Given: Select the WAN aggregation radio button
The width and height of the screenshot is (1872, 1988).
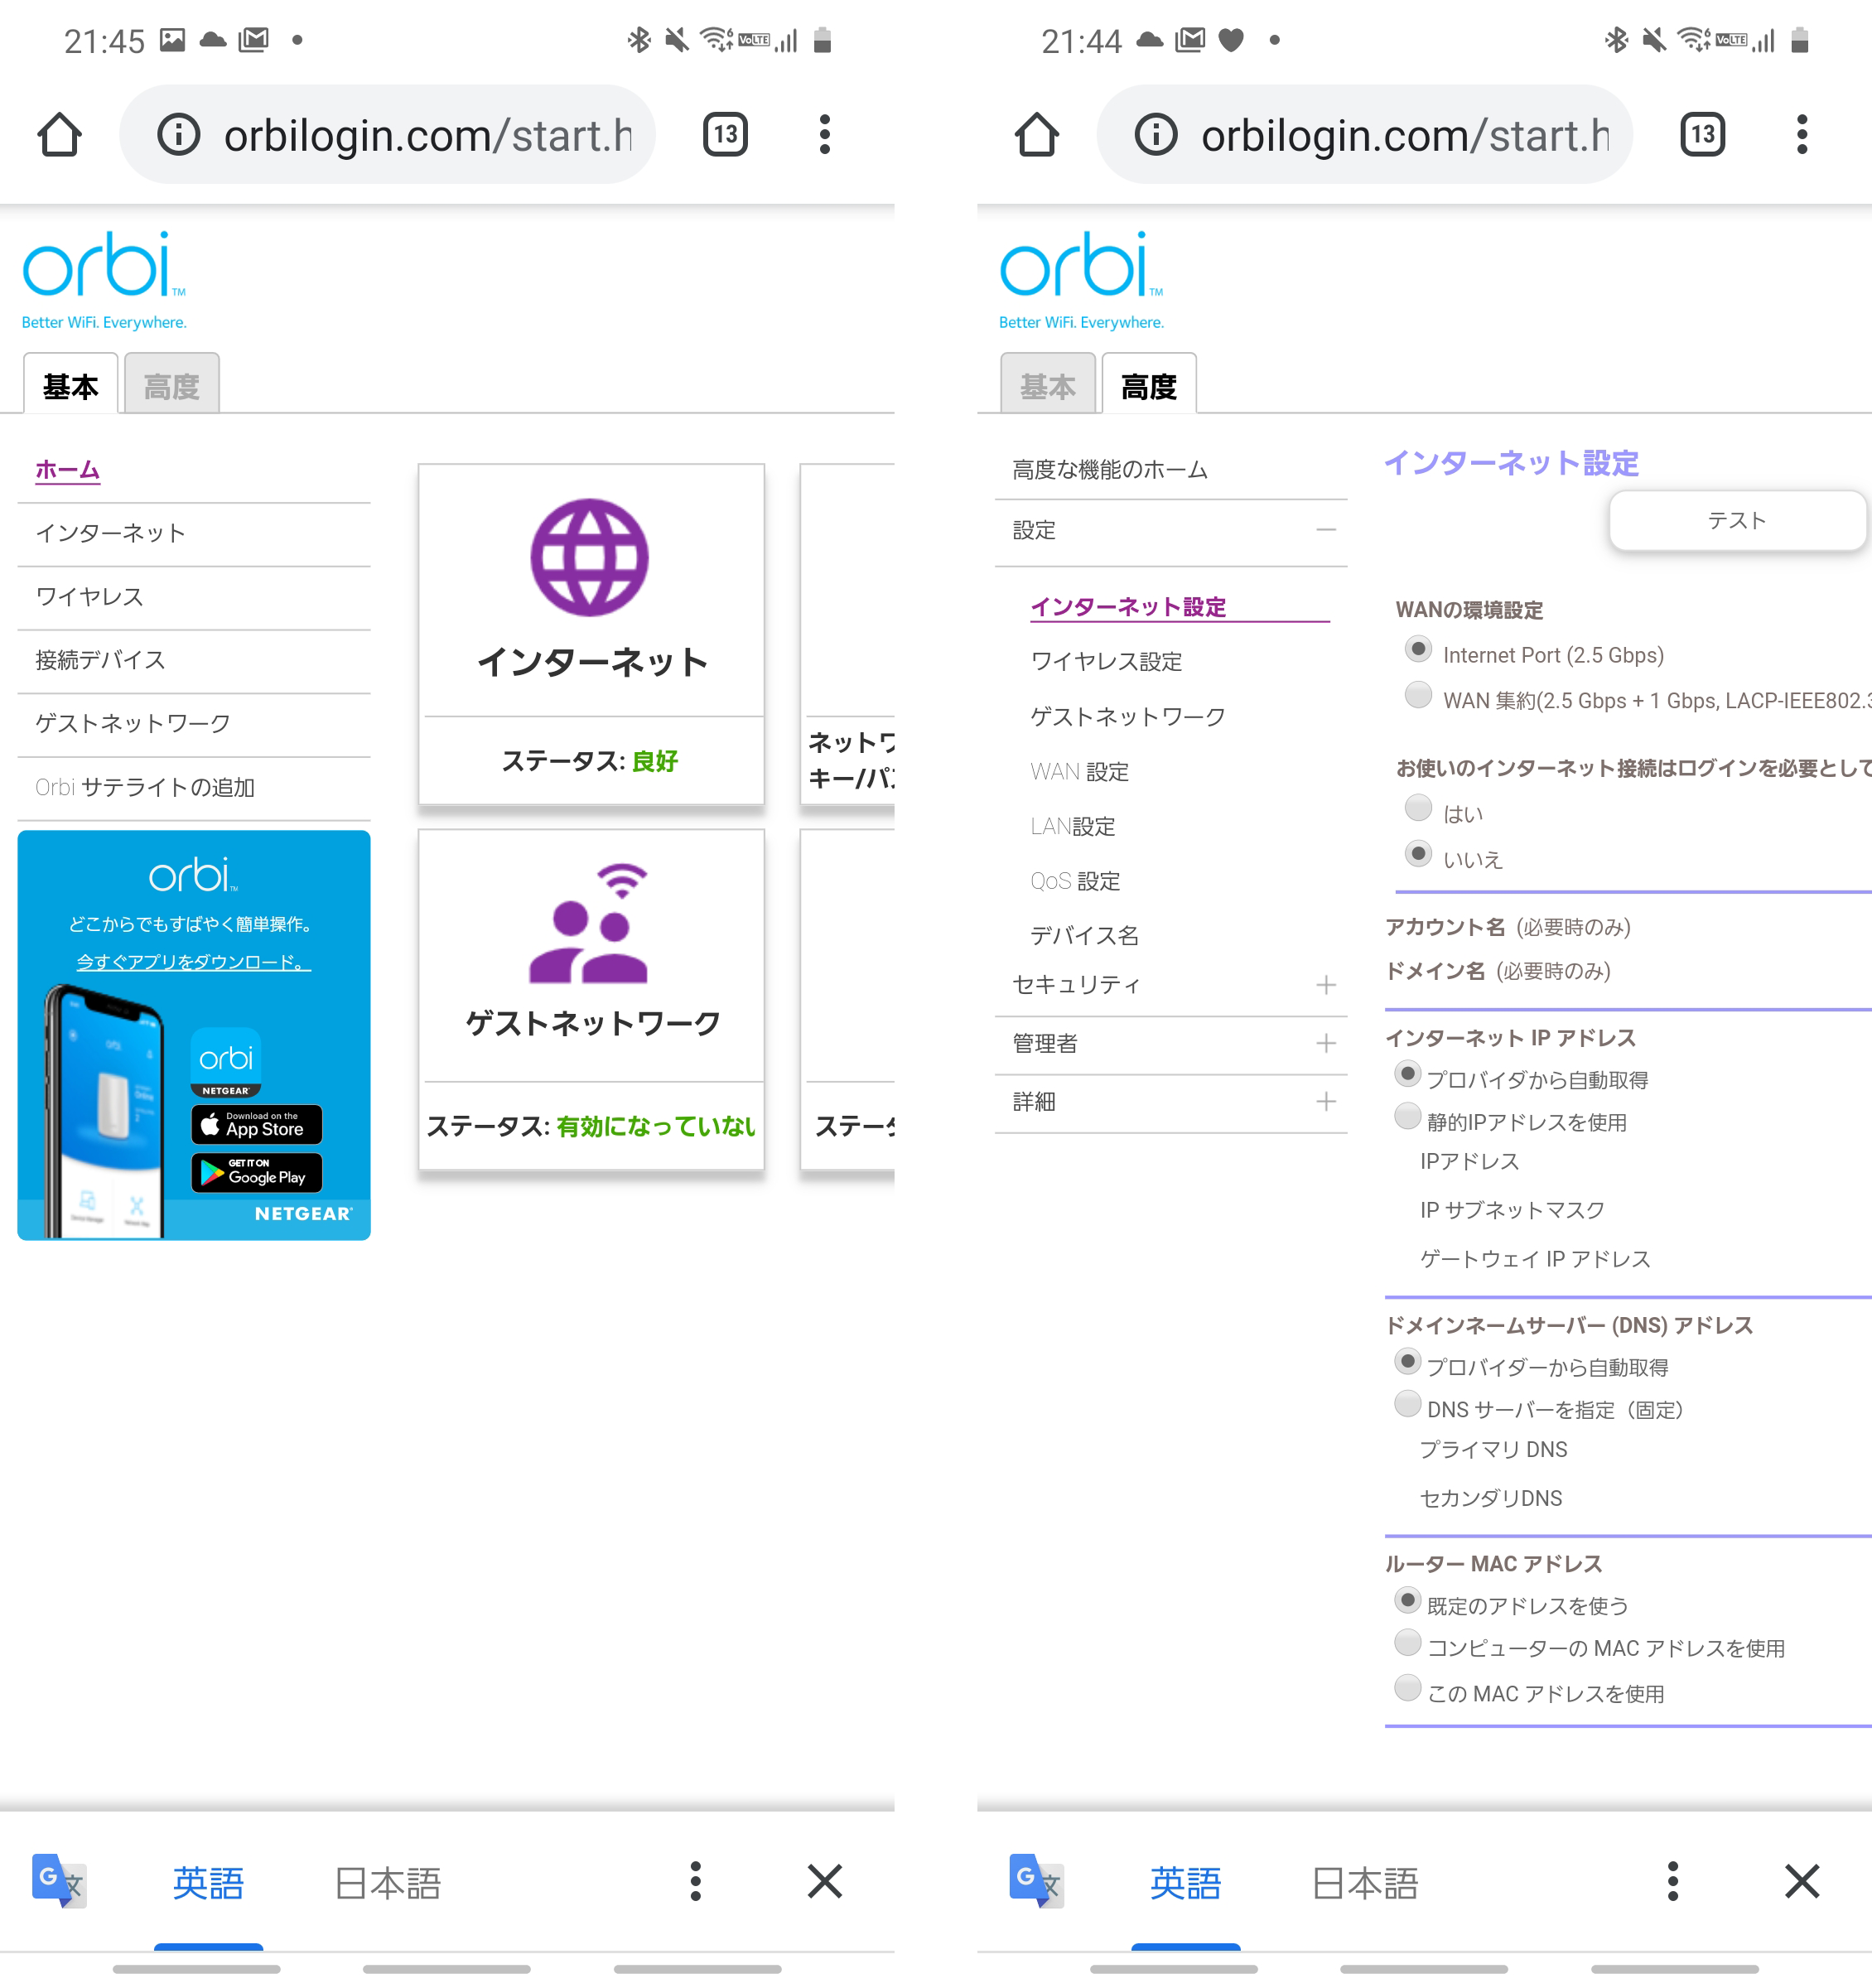Looking at the screenshot, I should (1418, 695).
